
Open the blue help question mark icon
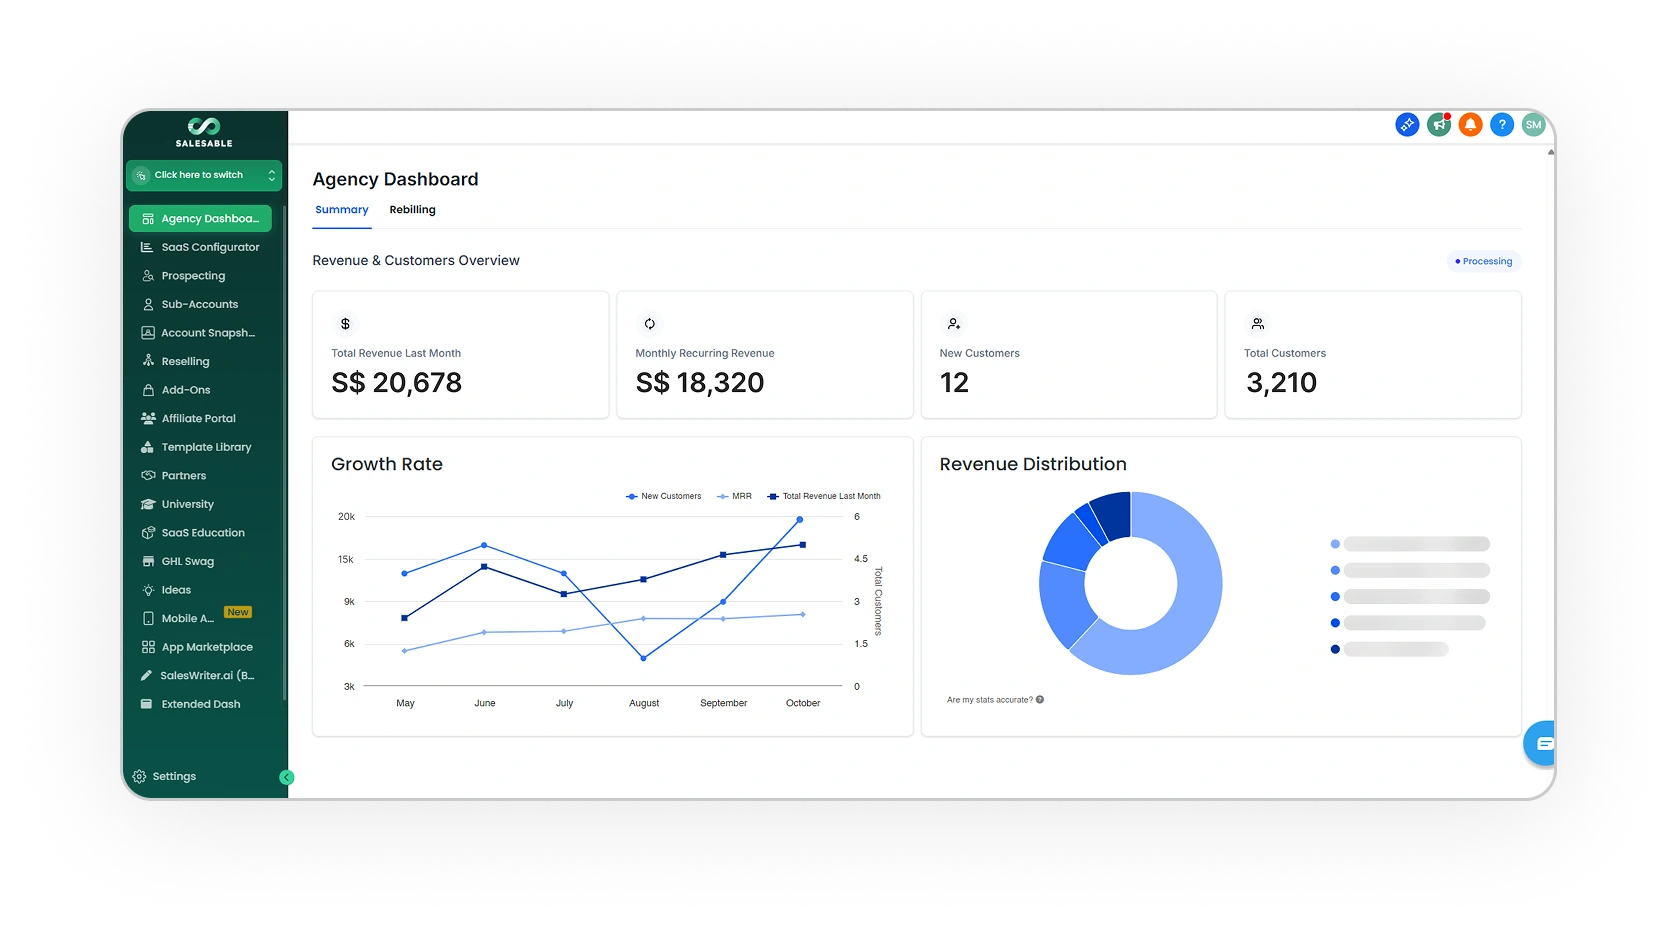coord(1501,125)
